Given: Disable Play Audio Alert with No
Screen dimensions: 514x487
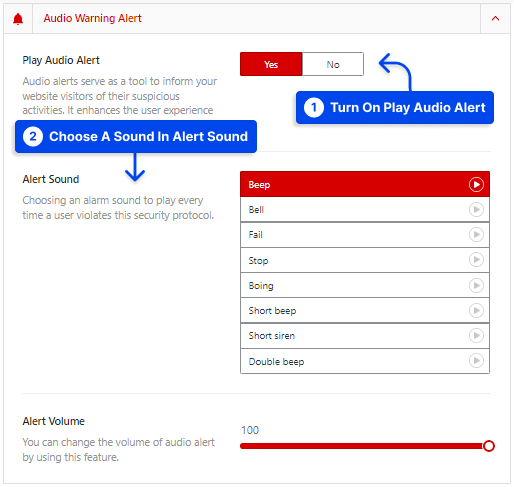Looking at the screenshot, I should 333,64.
